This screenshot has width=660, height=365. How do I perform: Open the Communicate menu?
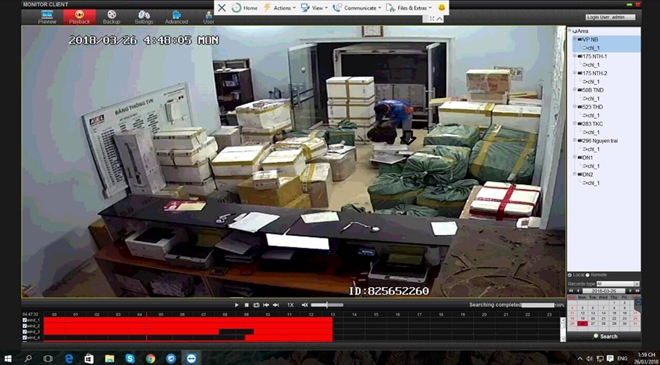coord(357,8)
